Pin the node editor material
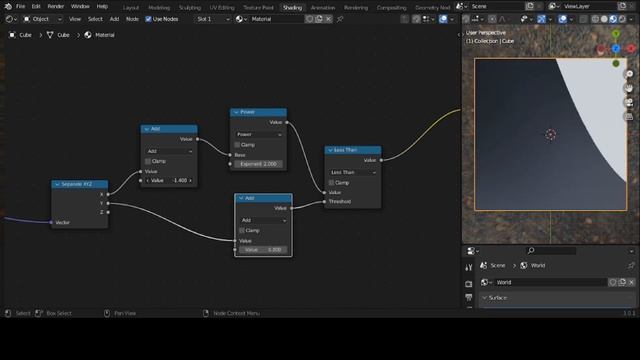 coord(340,19)
